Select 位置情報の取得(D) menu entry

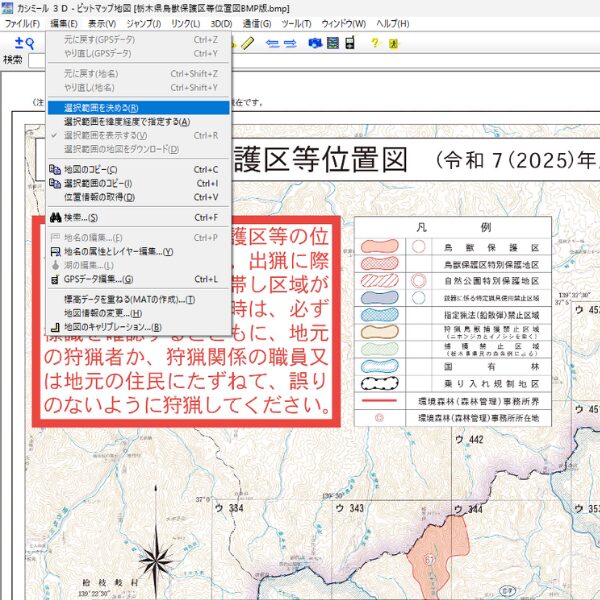point(98,197)
